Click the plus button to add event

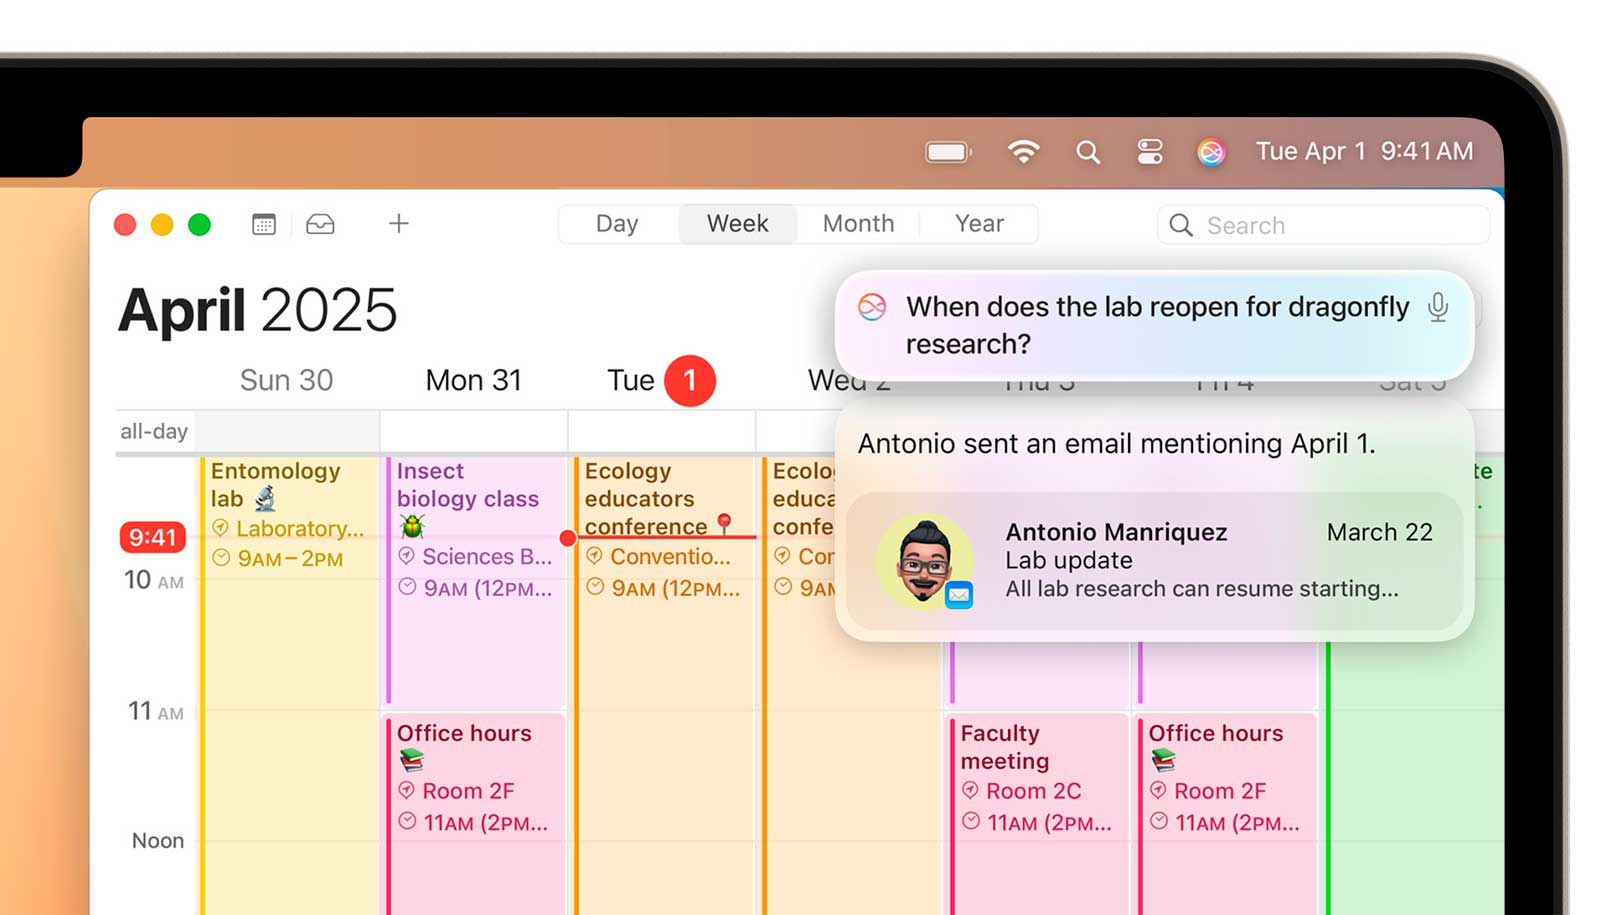click(398, 223)
